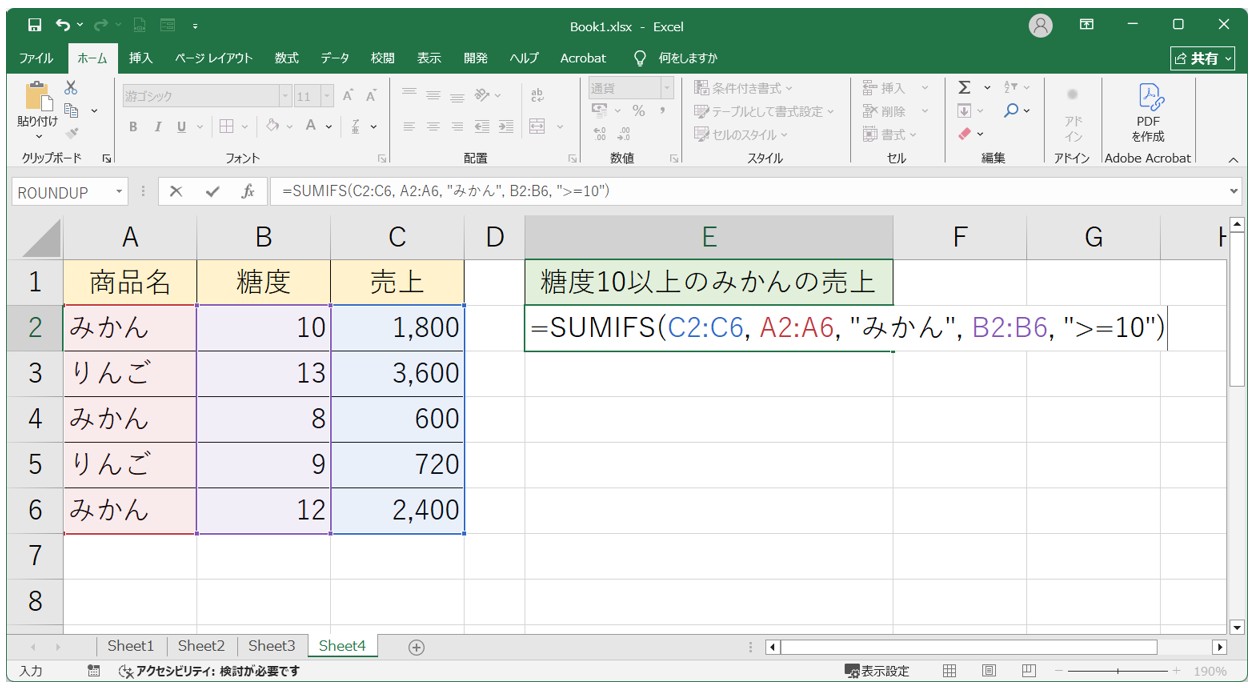Click the Copy icon in the clipboard group
This screenshot has width=1254, height=688.
click(71, 110)
